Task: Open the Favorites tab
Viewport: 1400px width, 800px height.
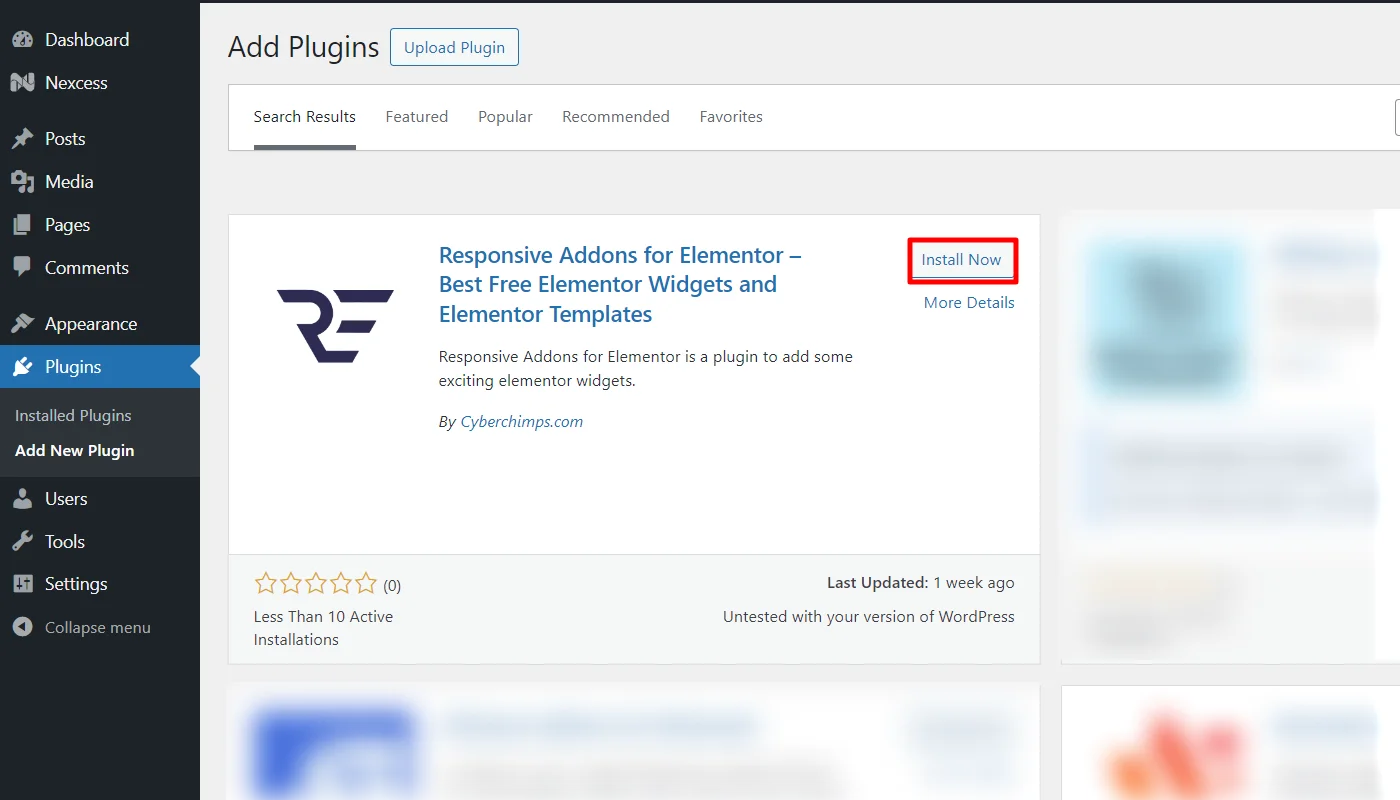Action: (x=731, y=116)
